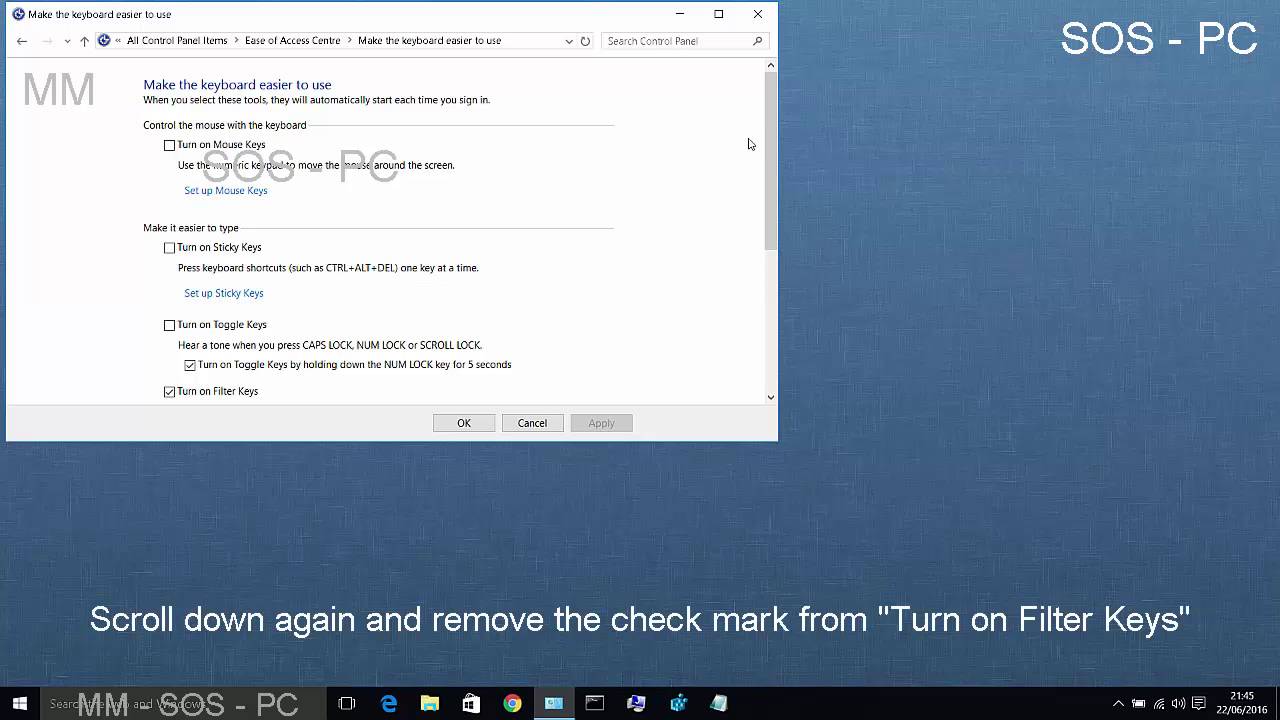1280x720 pixels.
Task: Open Action Centre notifications icon
Action: tap(1199, 704)
